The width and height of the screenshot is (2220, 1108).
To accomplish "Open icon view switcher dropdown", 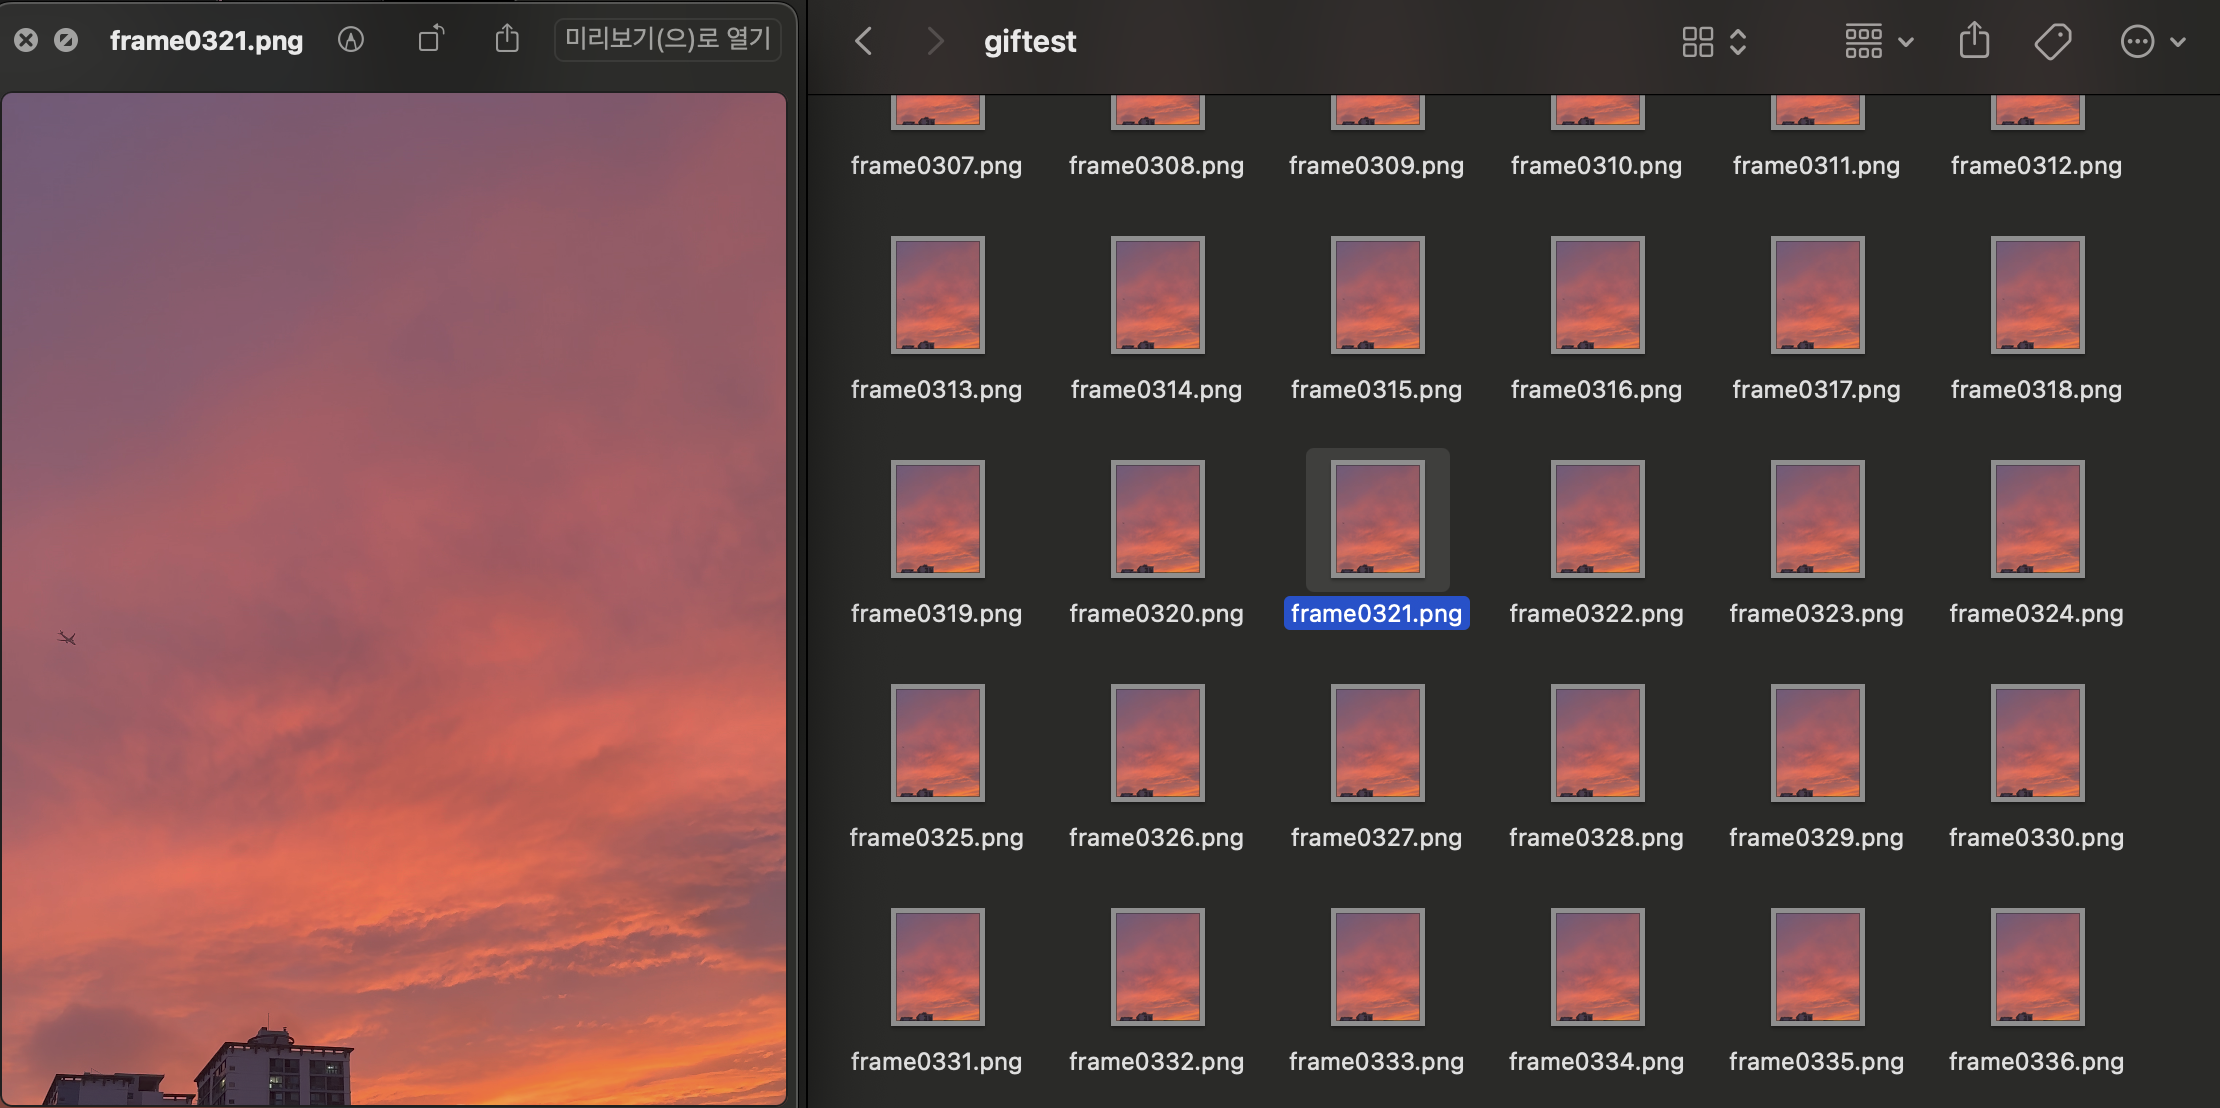I will 1714,41.
